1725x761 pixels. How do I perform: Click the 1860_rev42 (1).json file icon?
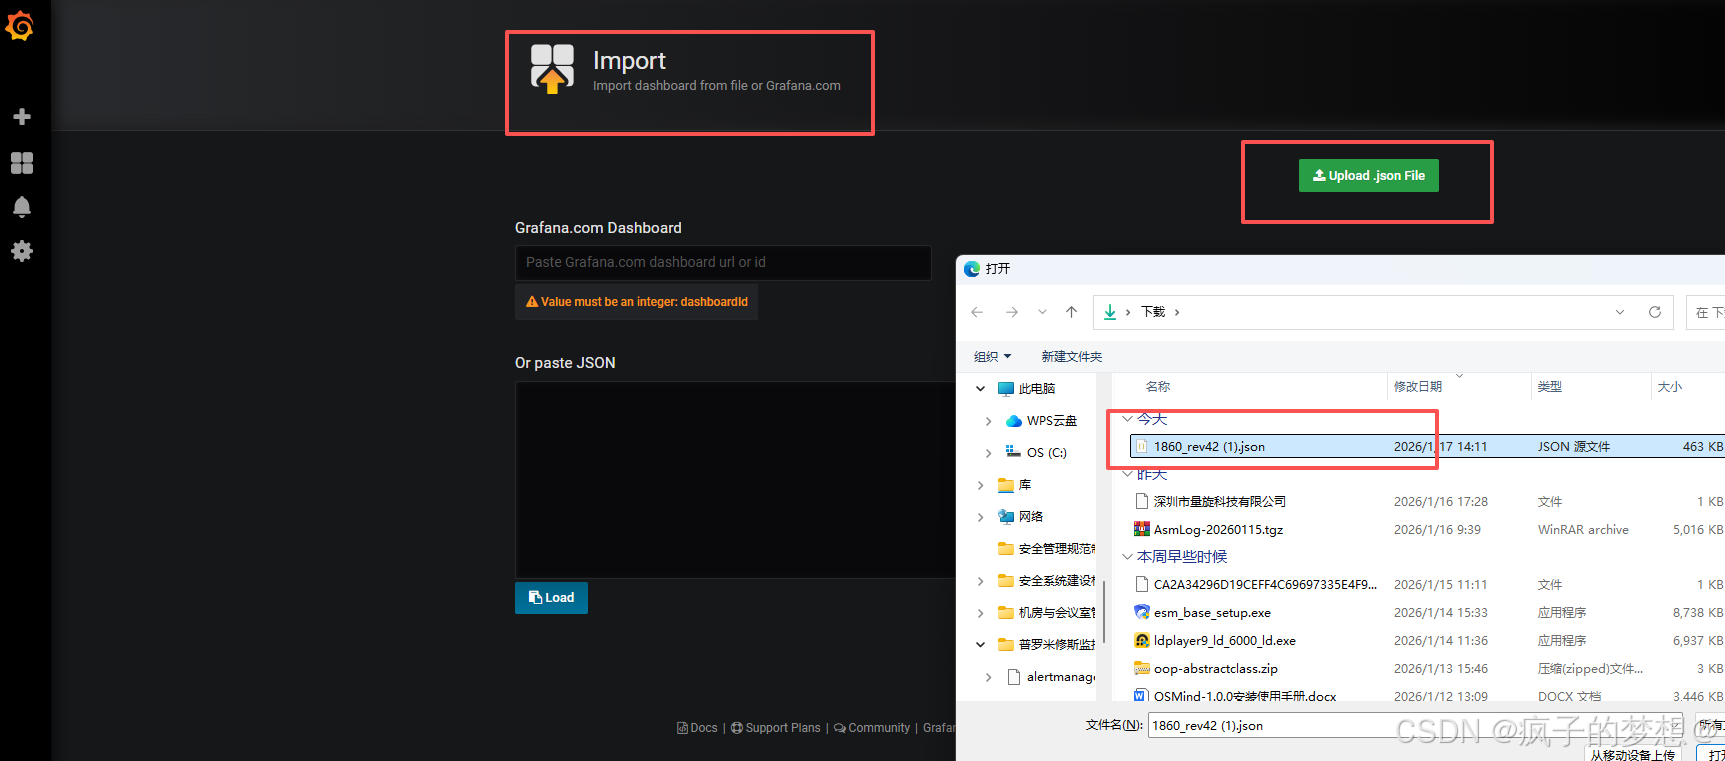(1141, 446)
